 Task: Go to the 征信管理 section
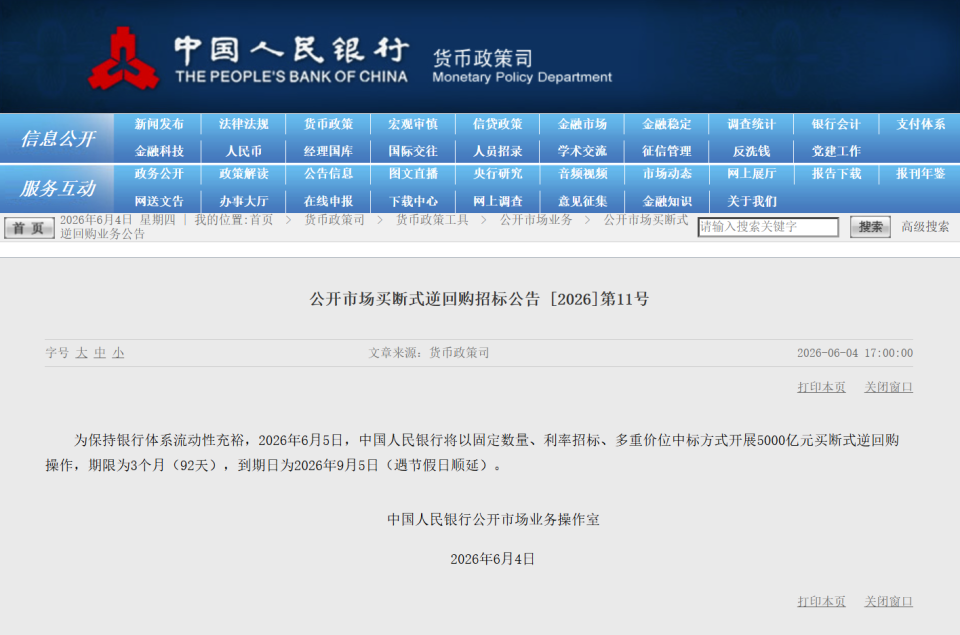click(x=667, y=151)
